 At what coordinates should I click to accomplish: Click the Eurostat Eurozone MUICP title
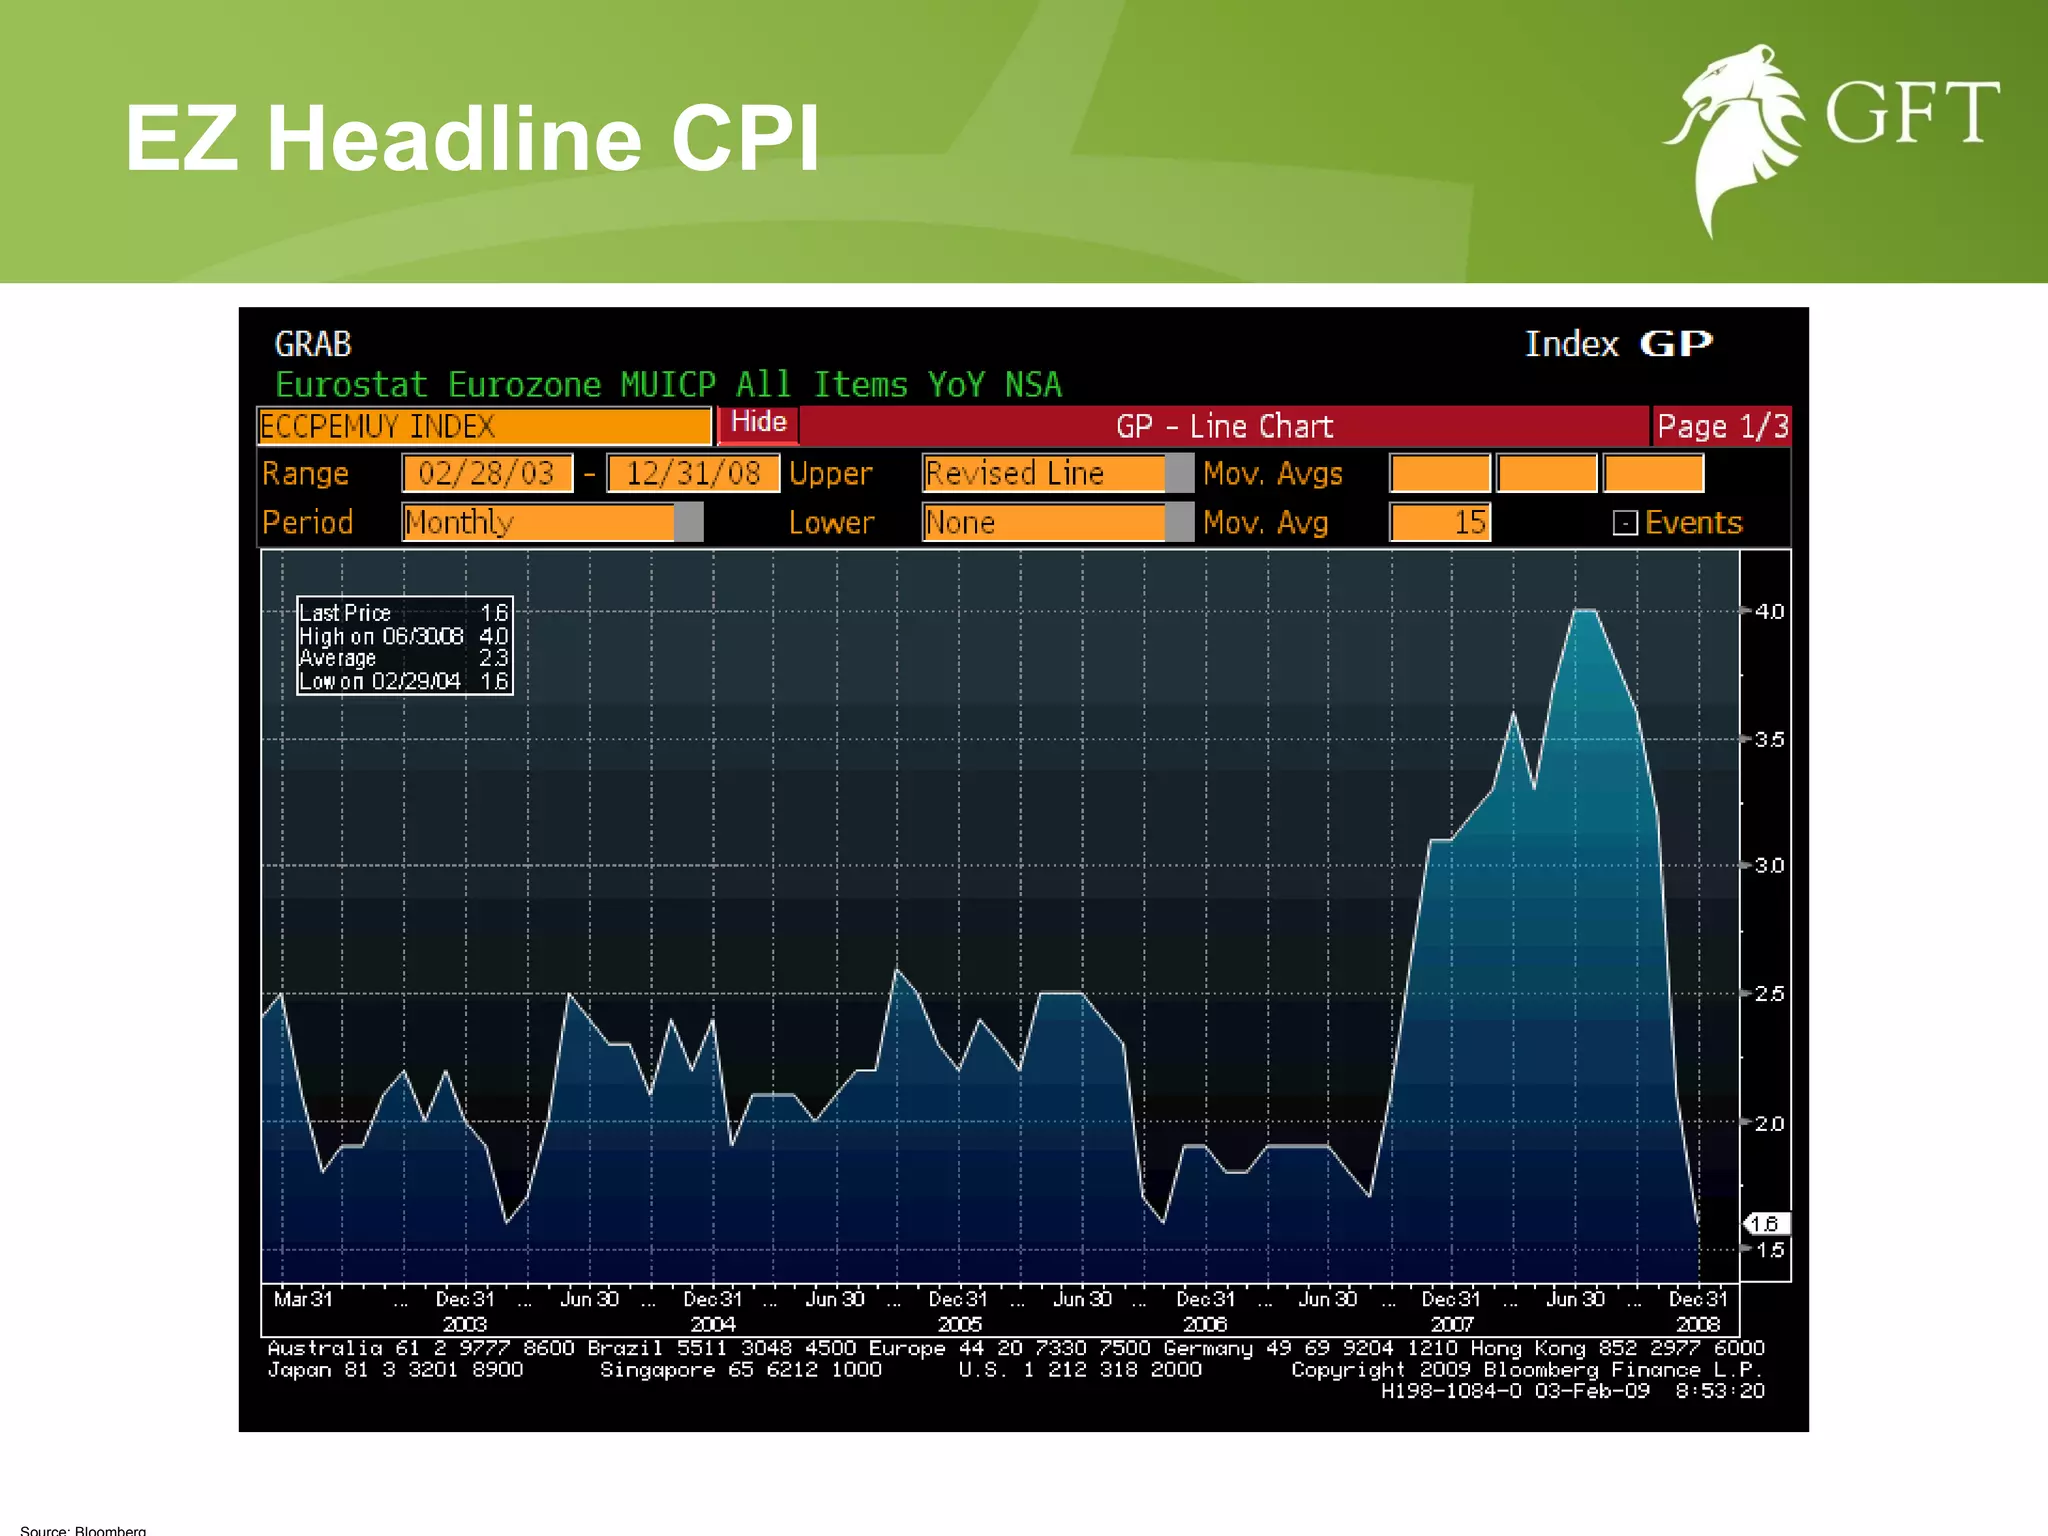tap(668, 385)
